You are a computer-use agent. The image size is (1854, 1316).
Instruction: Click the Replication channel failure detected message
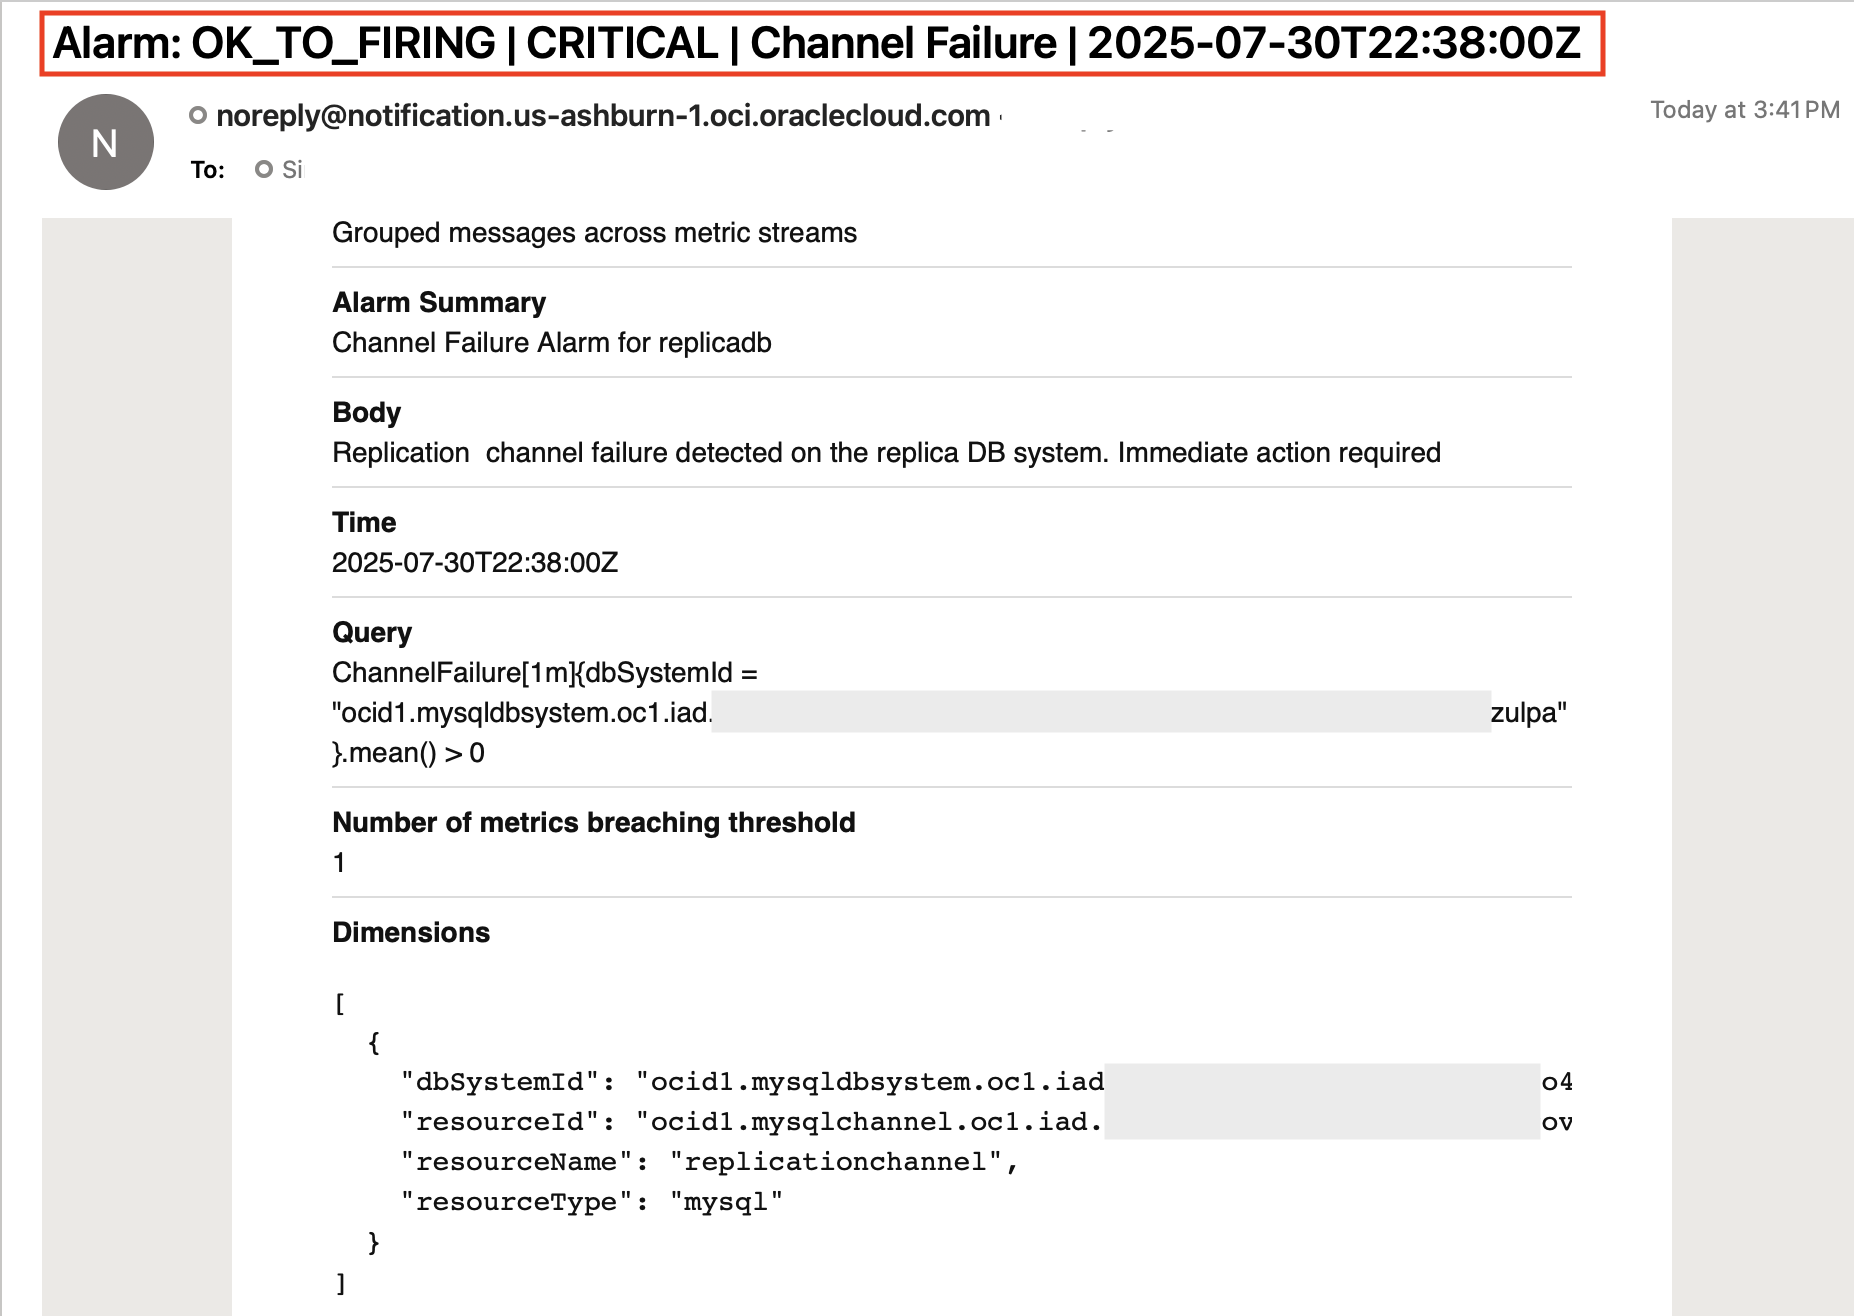(885, 453)
